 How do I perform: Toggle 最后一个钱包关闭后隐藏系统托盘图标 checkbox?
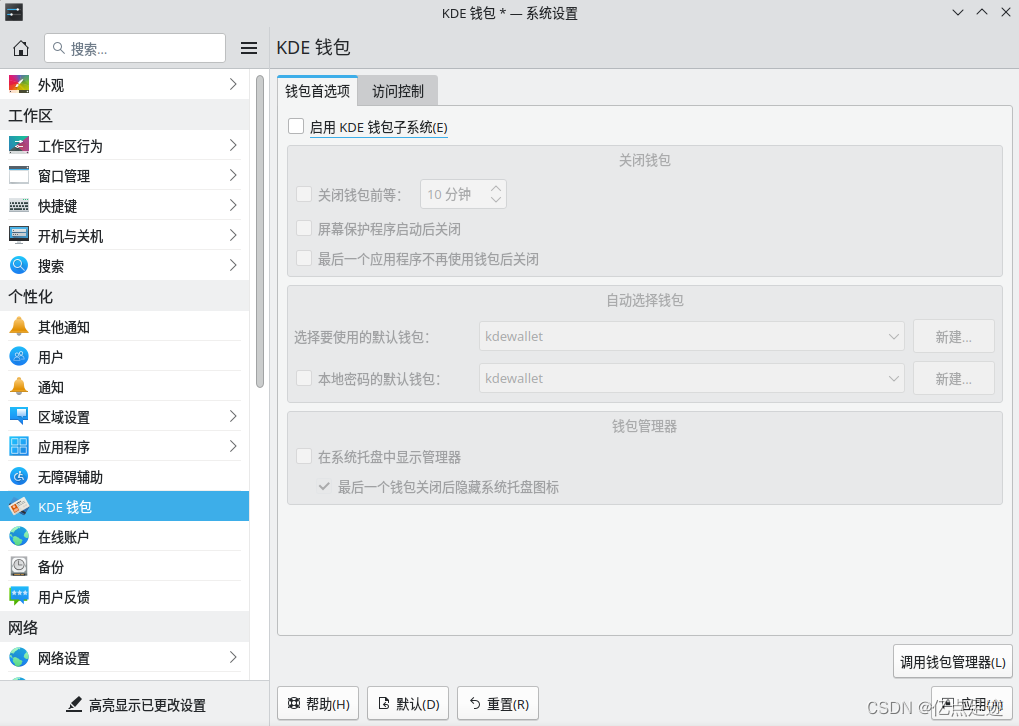click(x=324, y=487)
